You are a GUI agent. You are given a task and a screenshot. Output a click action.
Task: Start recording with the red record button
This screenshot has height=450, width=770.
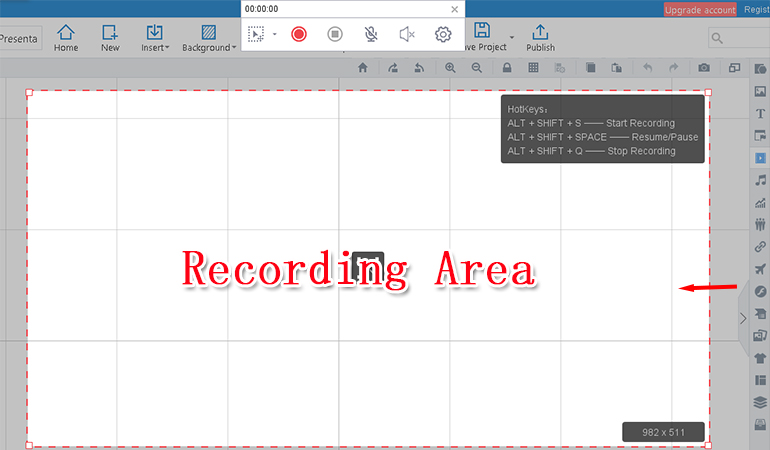point(299,34)
